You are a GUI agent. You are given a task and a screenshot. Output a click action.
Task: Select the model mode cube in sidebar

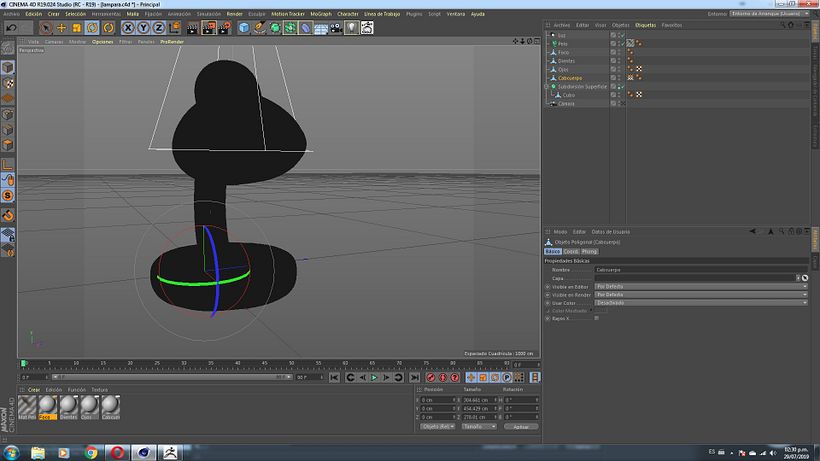point(8,67)
